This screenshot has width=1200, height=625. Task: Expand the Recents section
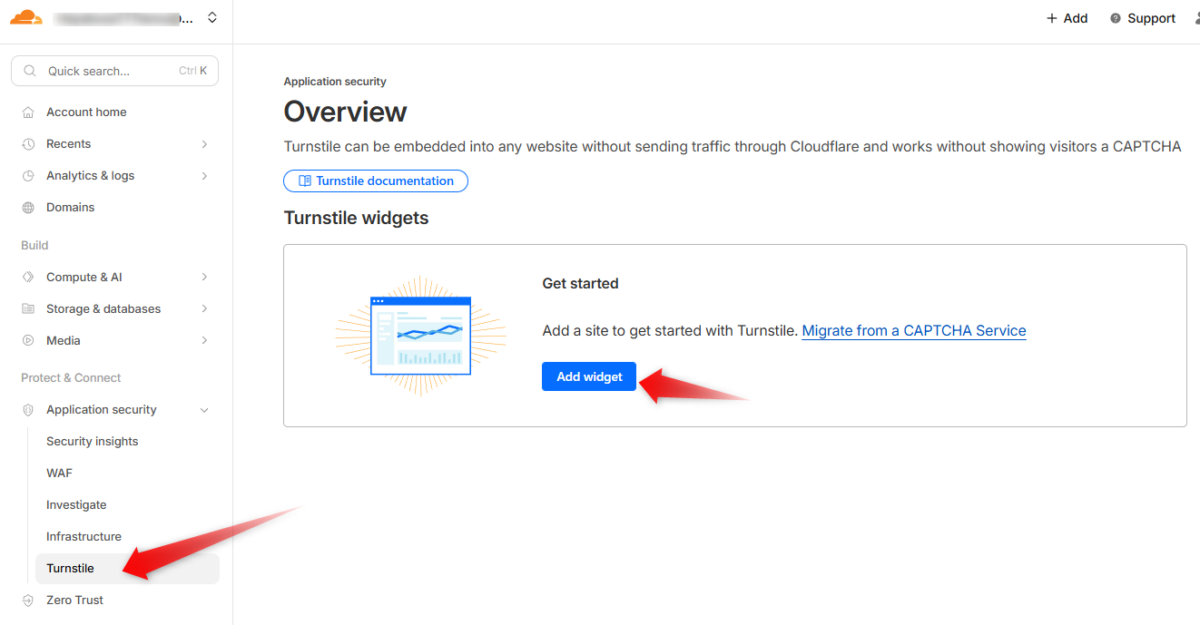tap(204, 143)
